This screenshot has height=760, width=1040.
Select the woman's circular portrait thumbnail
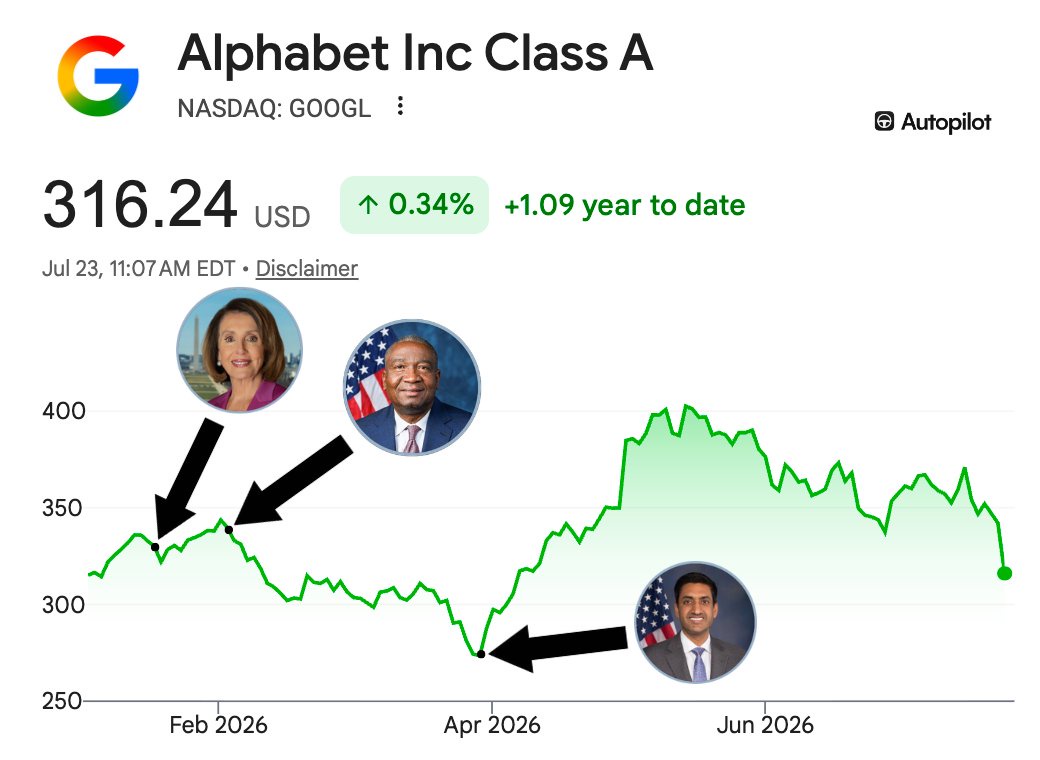(239, 350)
